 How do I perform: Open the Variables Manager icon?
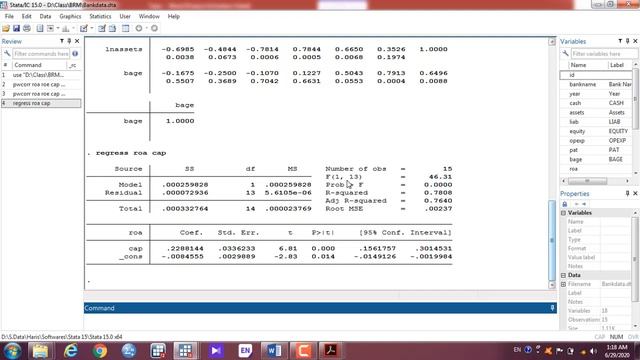[x=125, y=28]
